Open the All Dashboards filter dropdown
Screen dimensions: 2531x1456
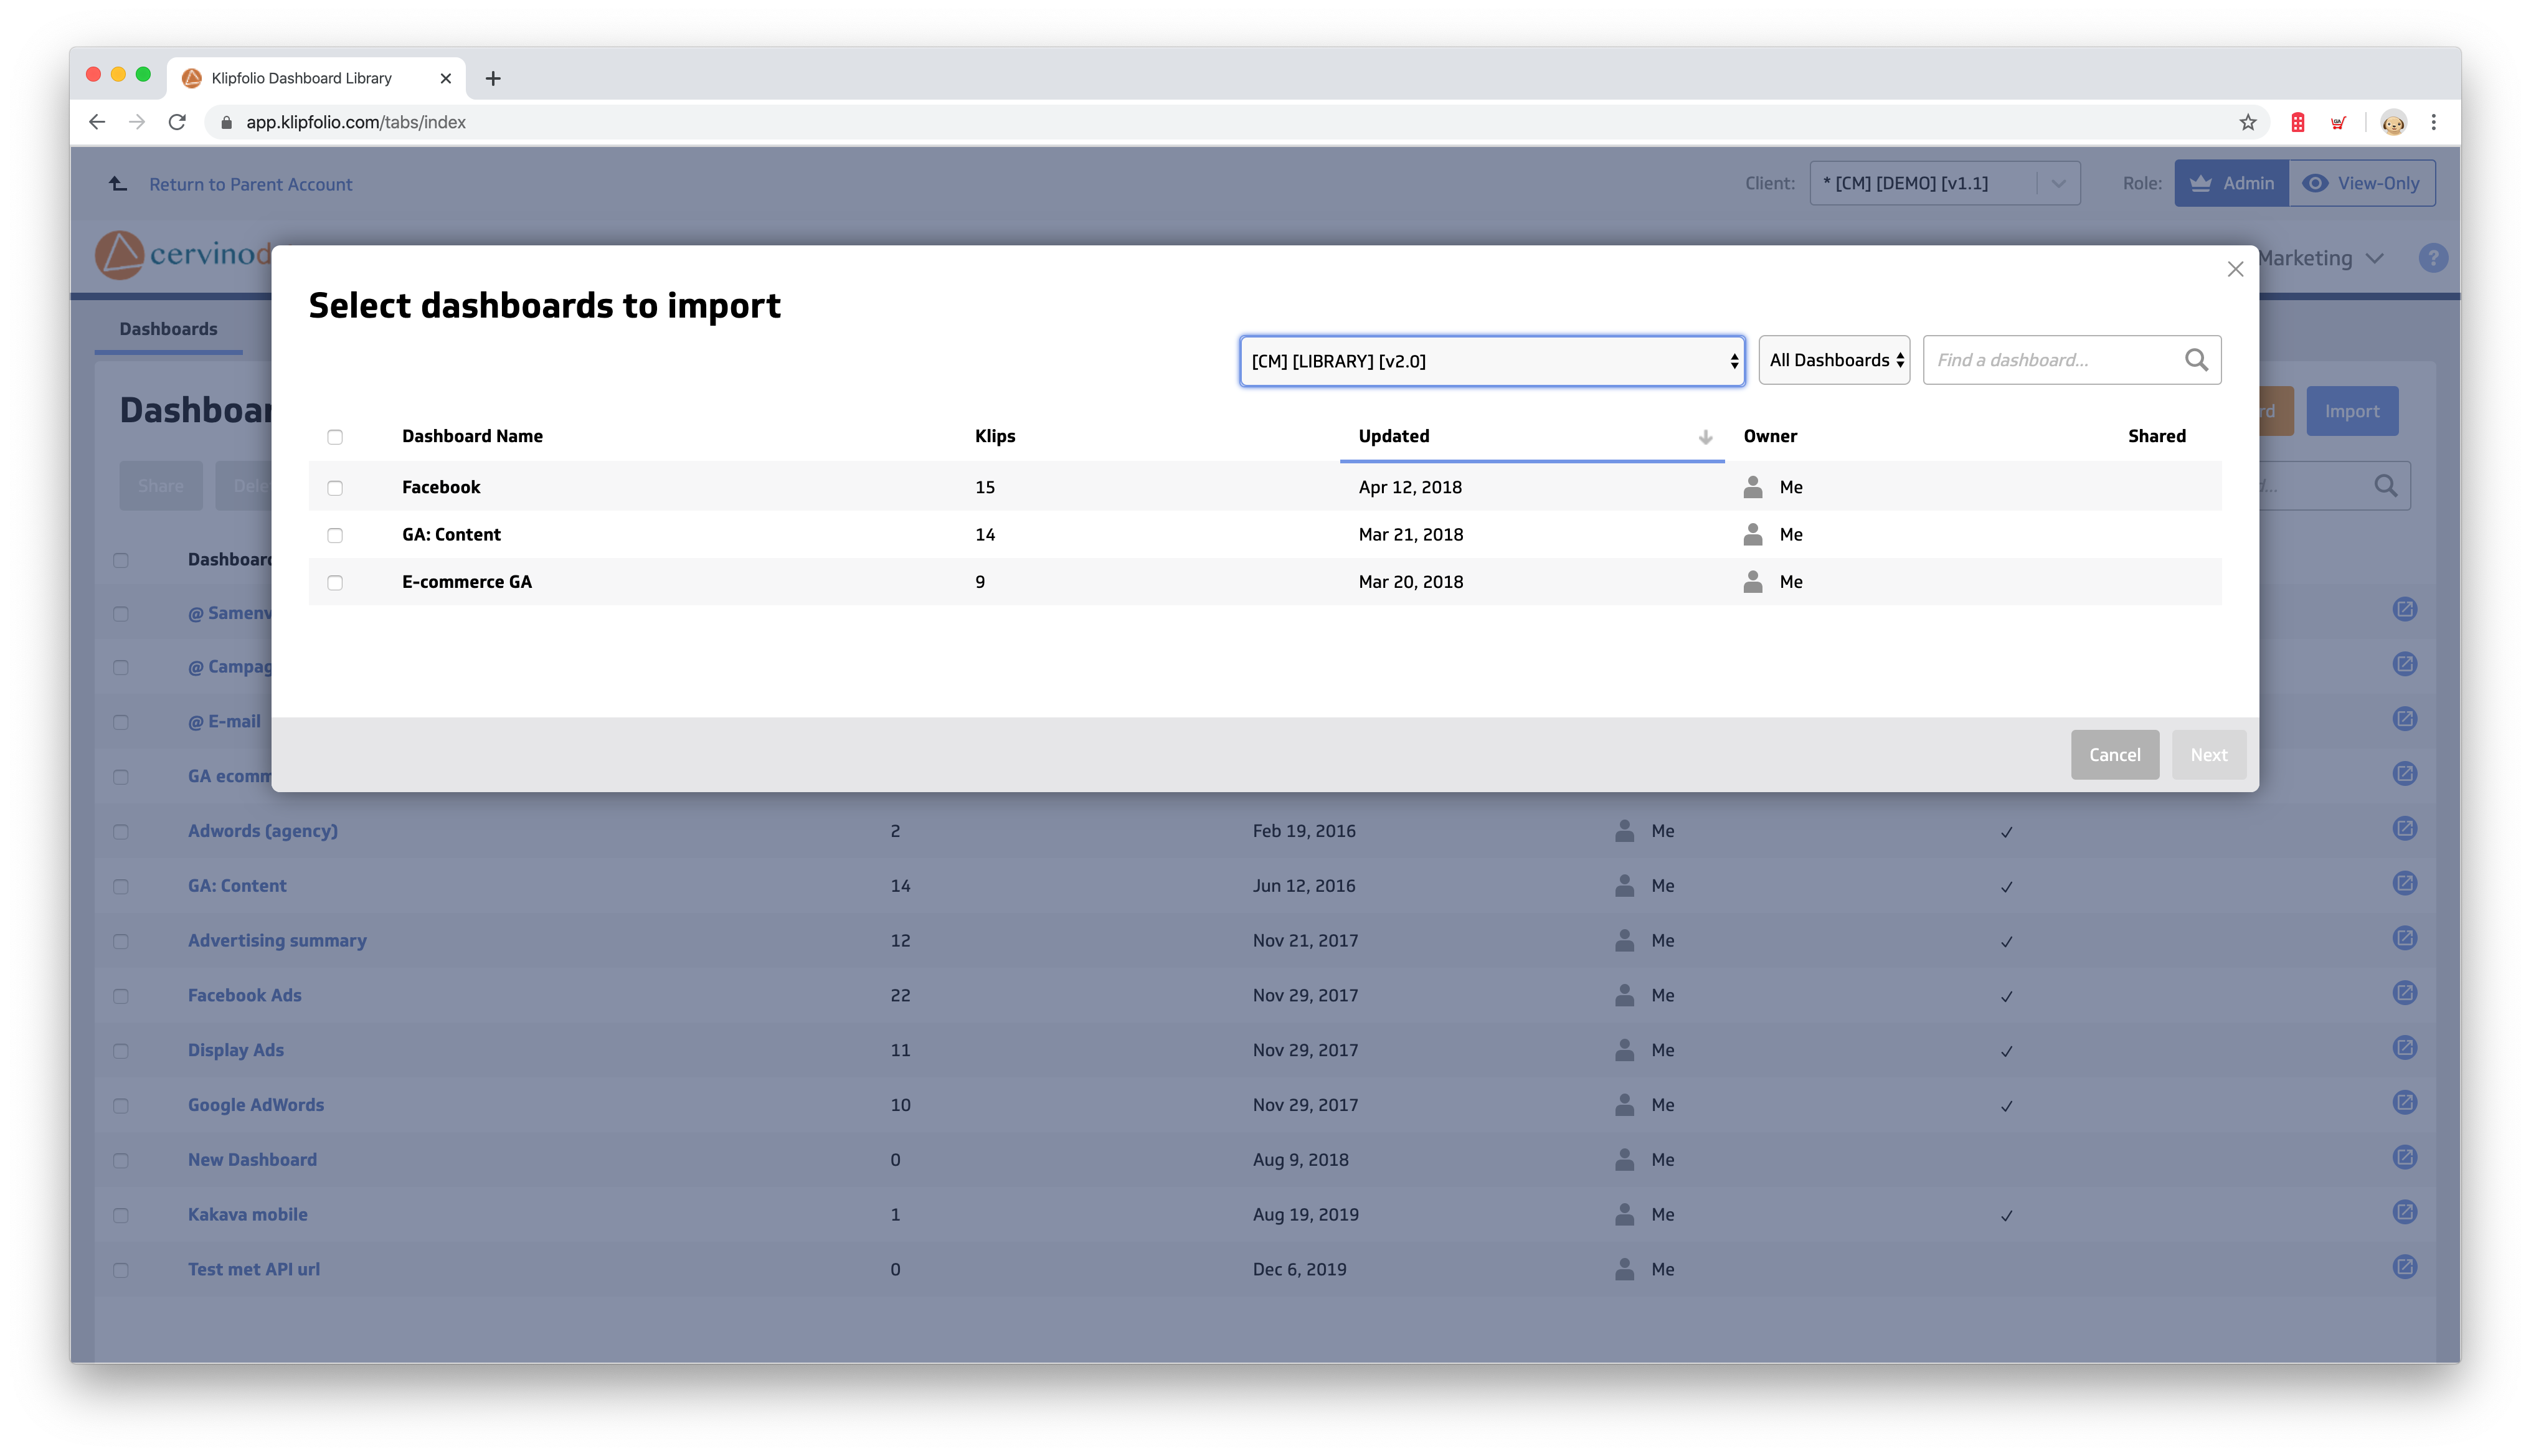tap(1834, 360)
